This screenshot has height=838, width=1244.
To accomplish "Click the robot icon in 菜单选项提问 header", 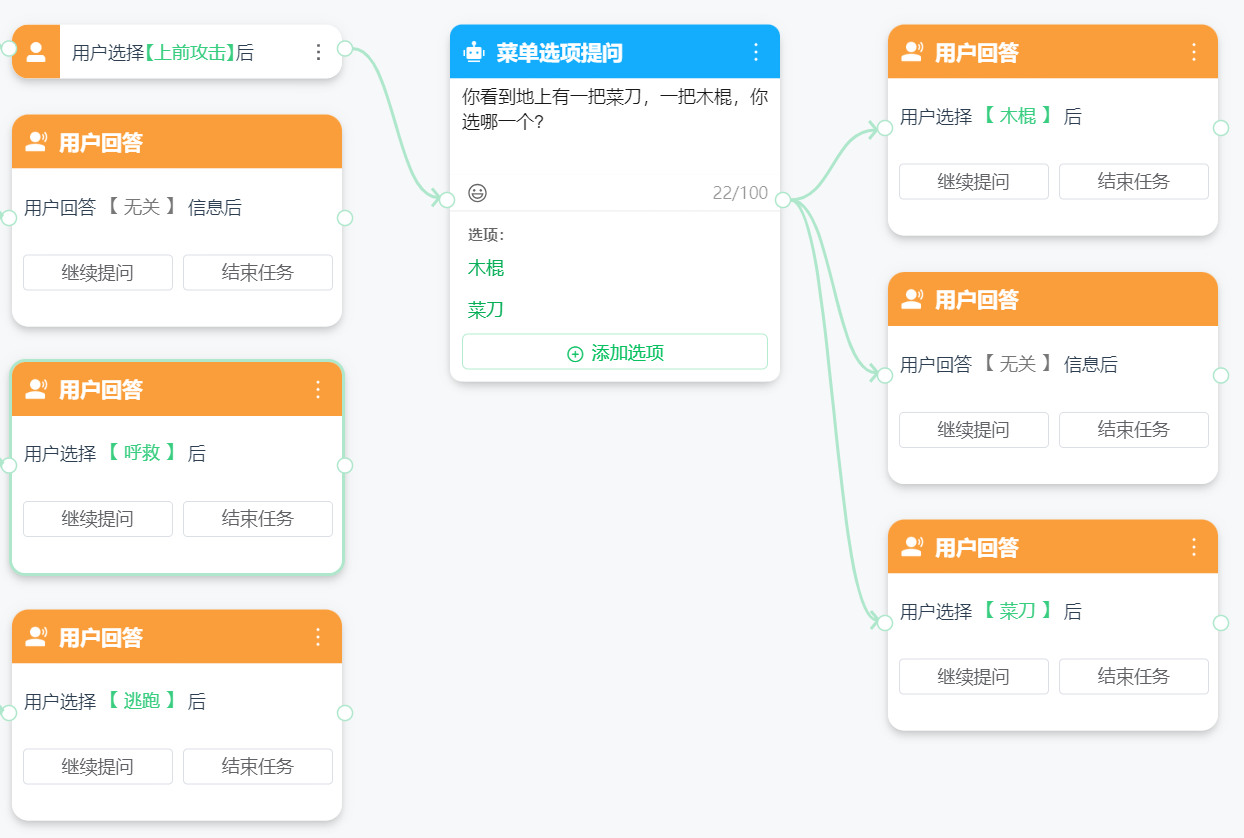I will tap(474, 53).
